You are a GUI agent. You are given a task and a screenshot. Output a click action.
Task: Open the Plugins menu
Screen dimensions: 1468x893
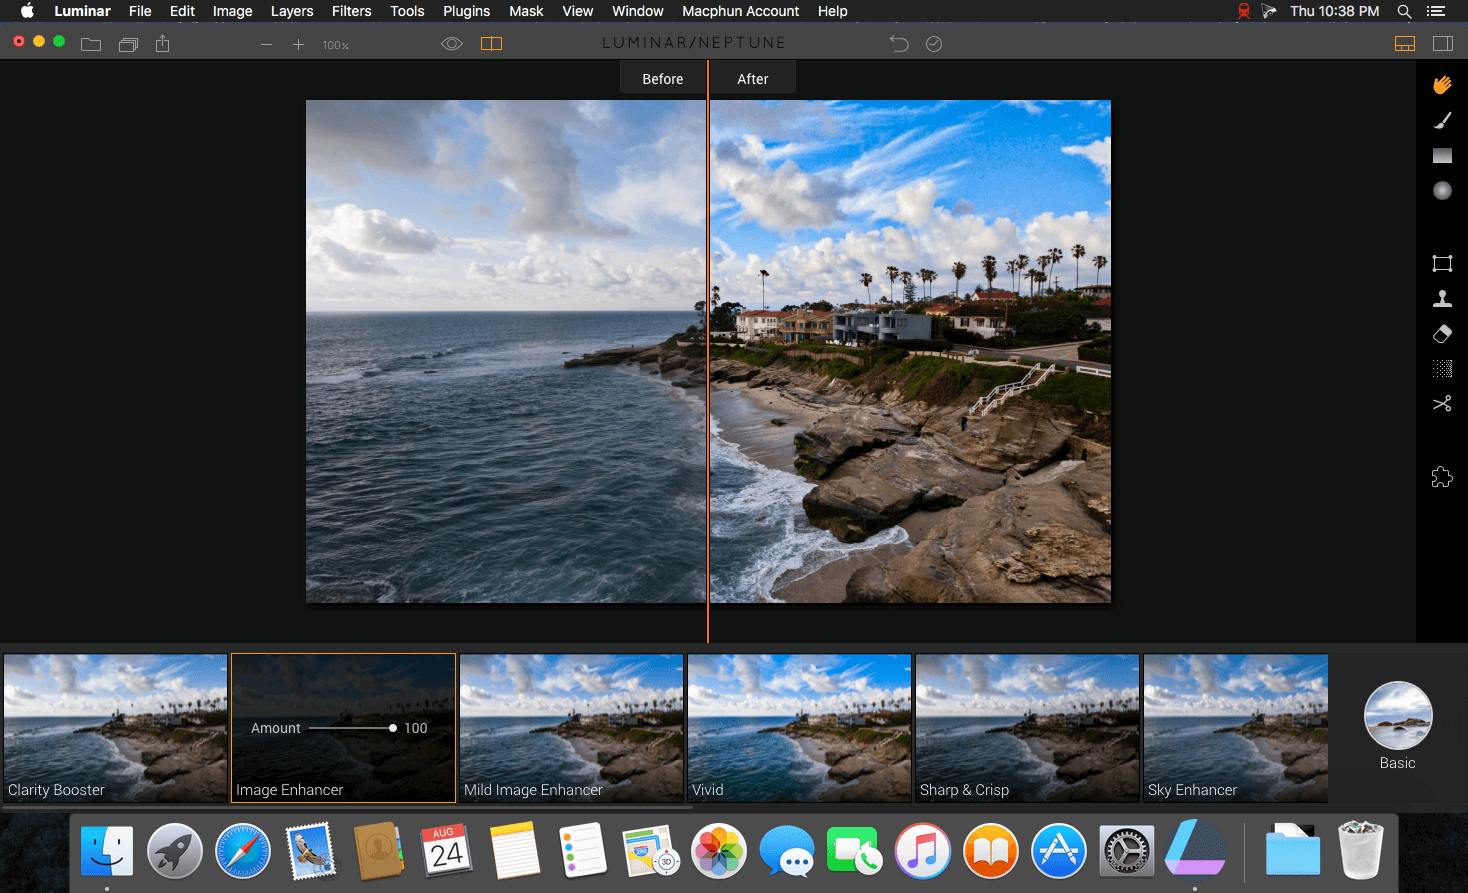(x=466, y=11)
